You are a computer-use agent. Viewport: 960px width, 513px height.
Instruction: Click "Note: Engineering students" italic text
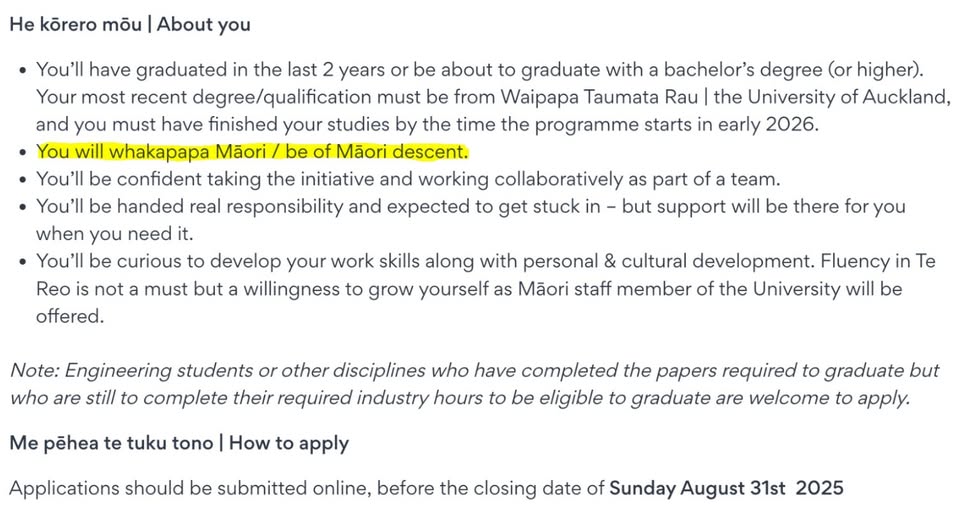click(134, 371)
